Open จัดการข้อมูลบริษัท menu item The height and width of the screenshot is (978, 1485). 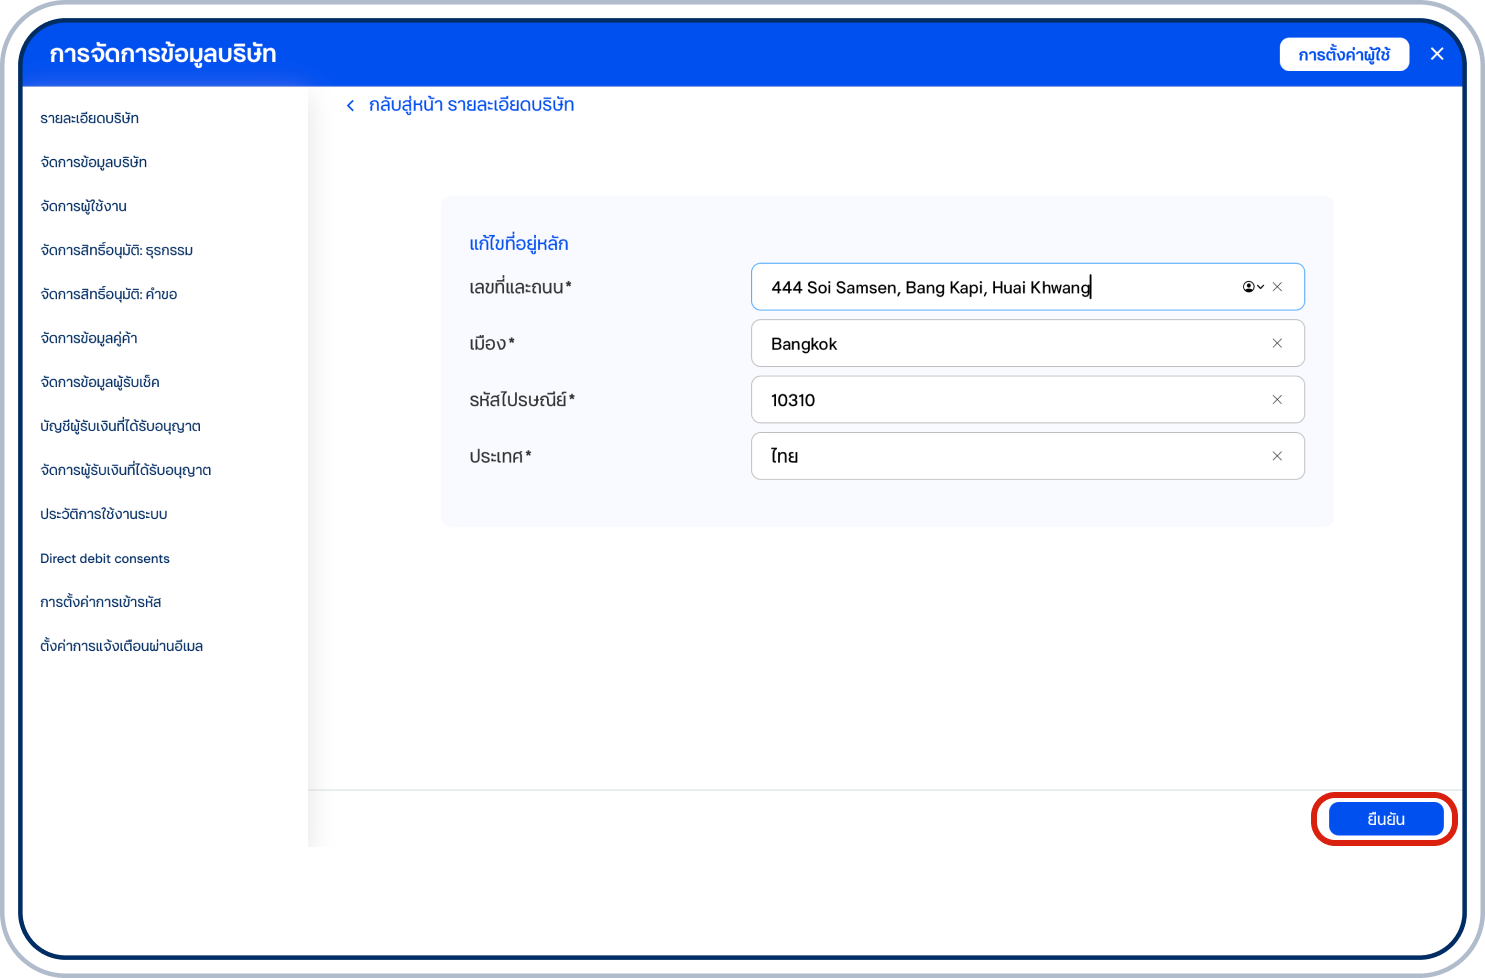click(93, 162)
